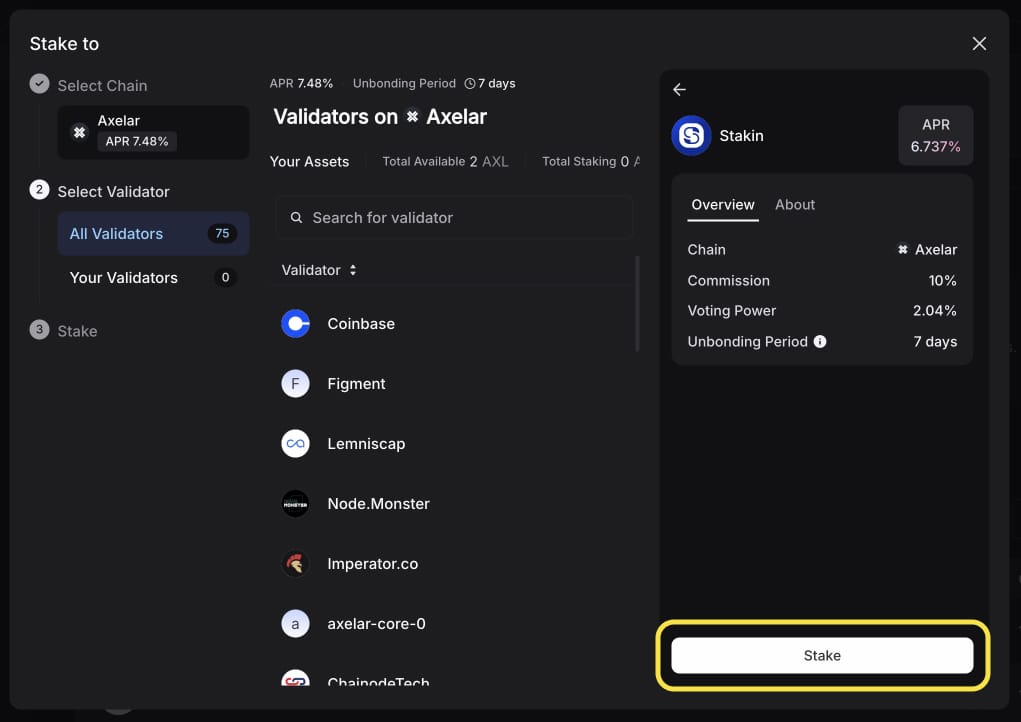Click the Commission 10% value
This screenshot has width=1021, height=722.
(x=942, y=281)
